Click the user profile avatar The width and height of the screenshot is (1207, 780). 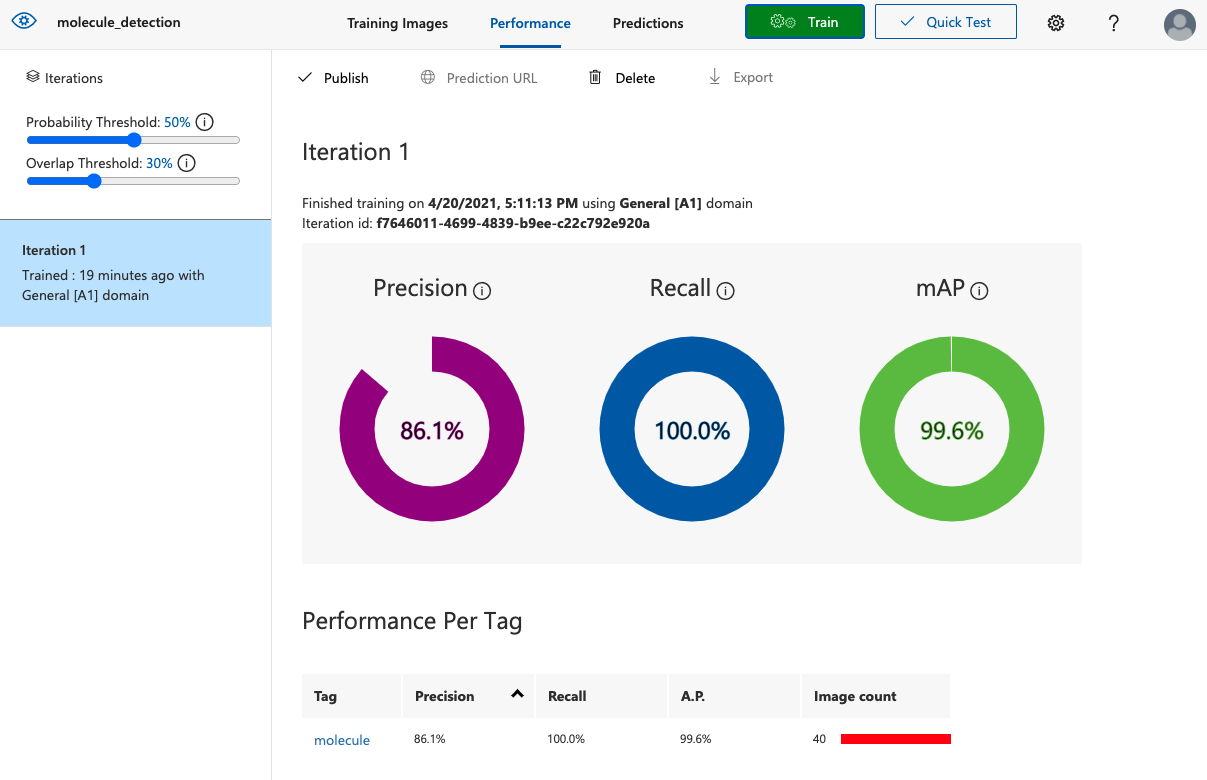pyautogui.click(x=1180, y=24)
